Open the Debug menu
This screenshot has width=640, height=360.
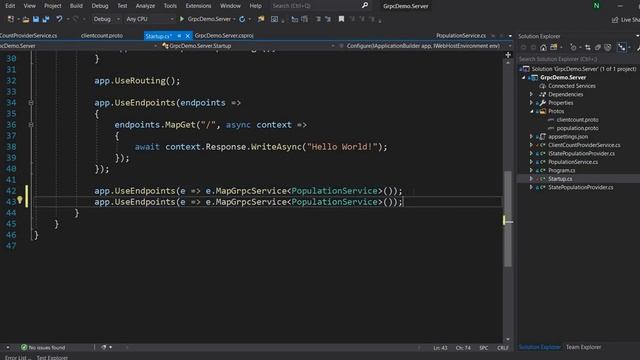pyautogui.click(x=100, y=6)
